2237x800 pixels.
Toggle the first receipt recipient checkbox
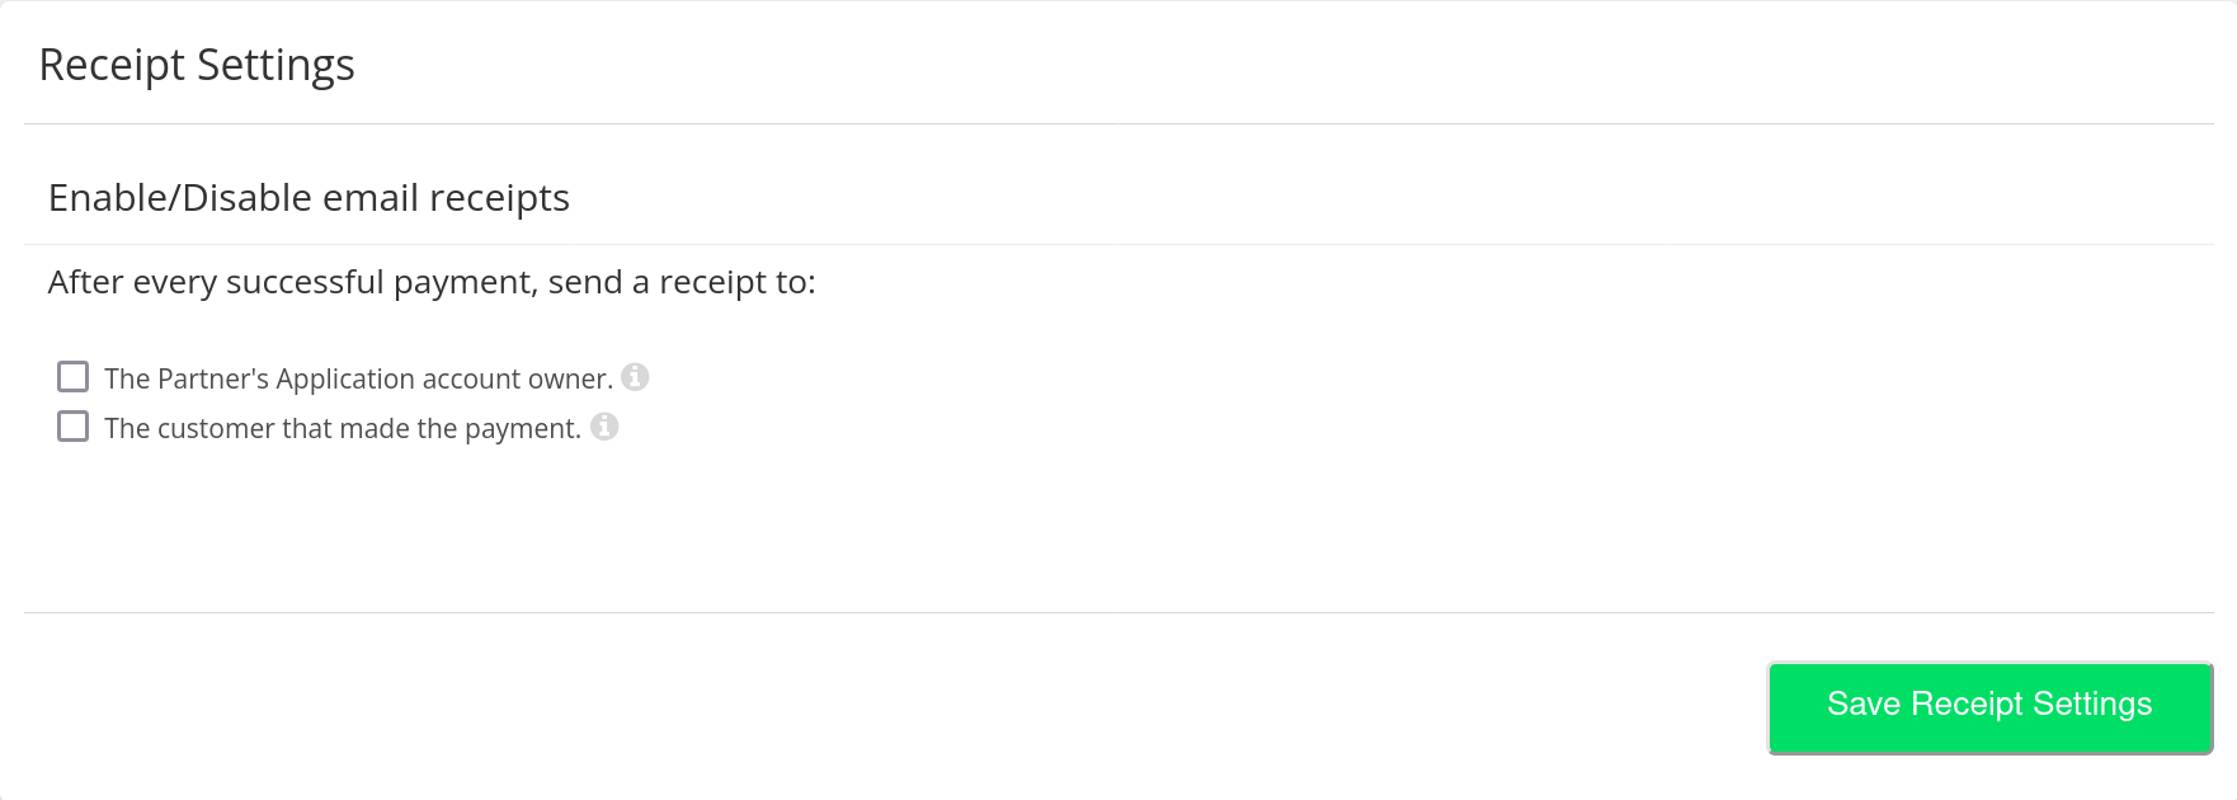pos(73,377)
